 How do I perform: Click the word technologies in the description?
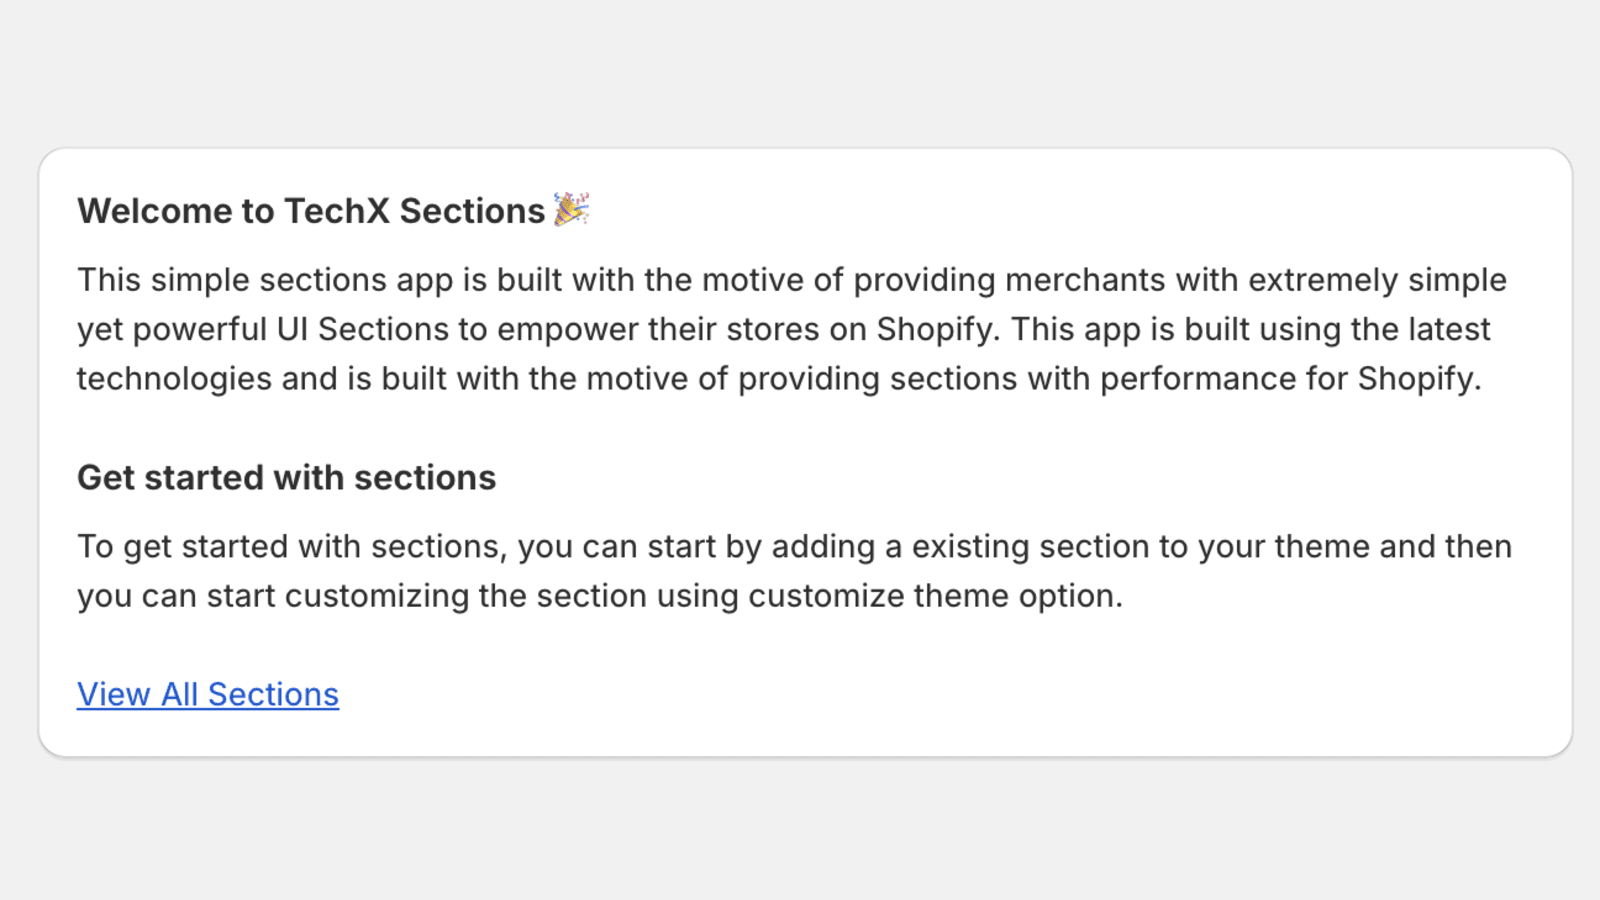tap(174, 379)
